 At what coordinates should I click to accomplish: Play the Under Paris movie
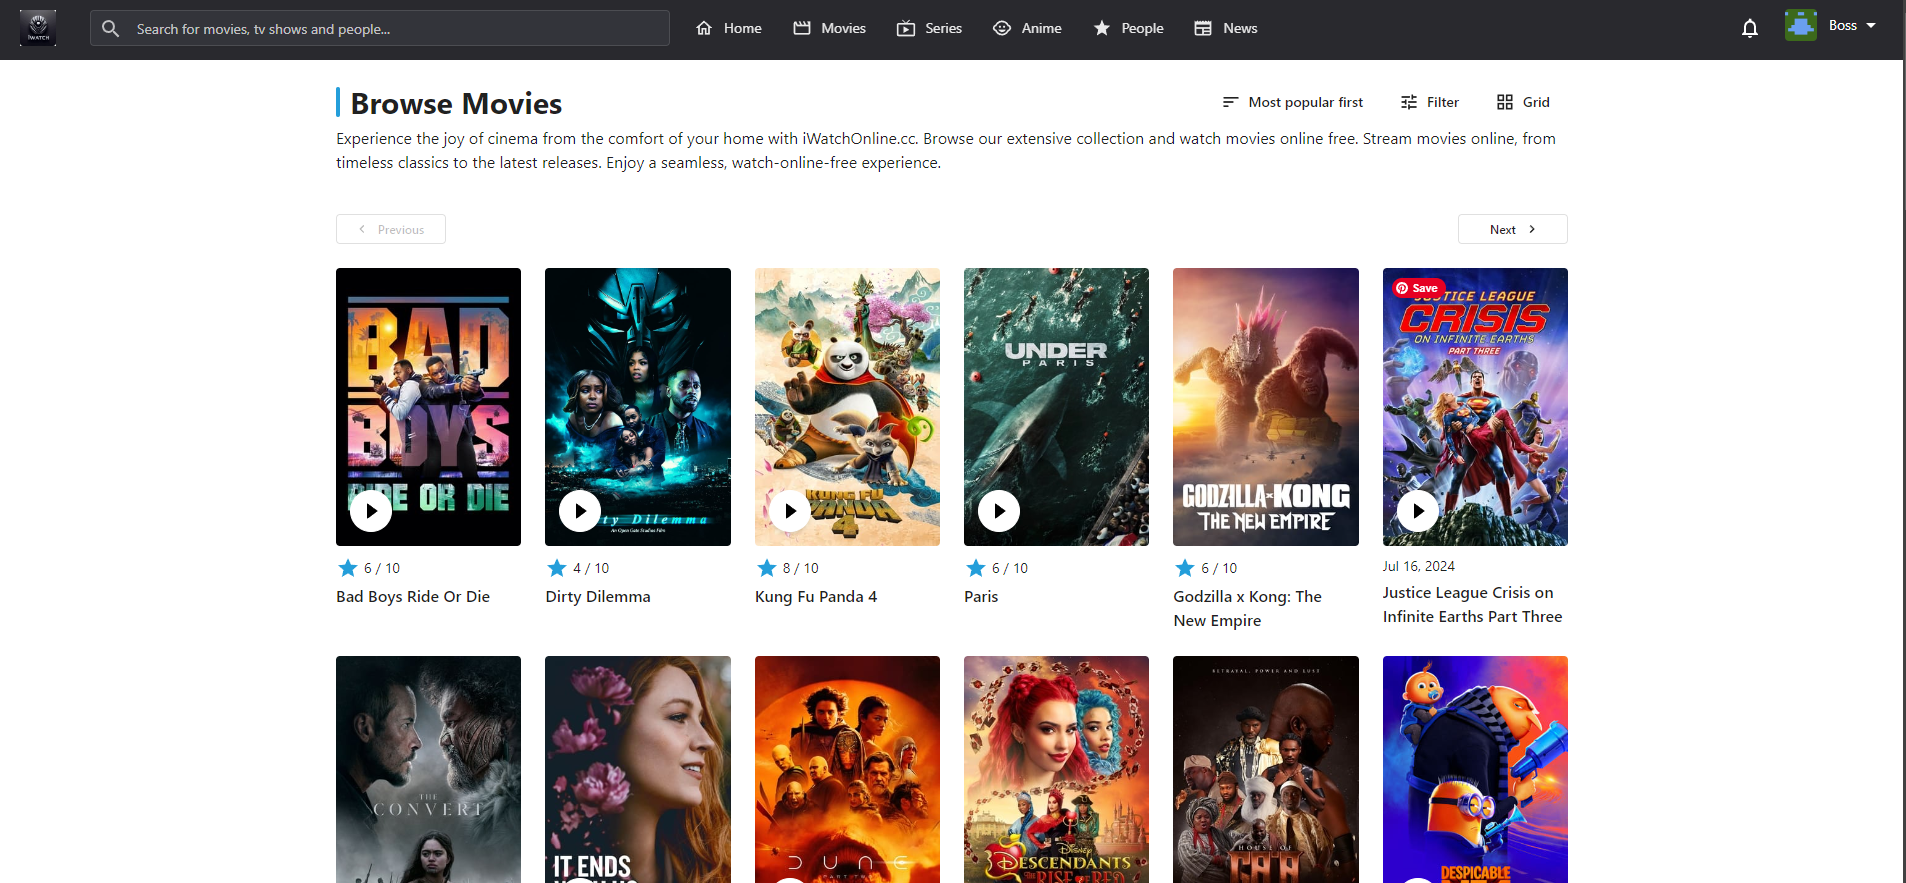point(999,511)
